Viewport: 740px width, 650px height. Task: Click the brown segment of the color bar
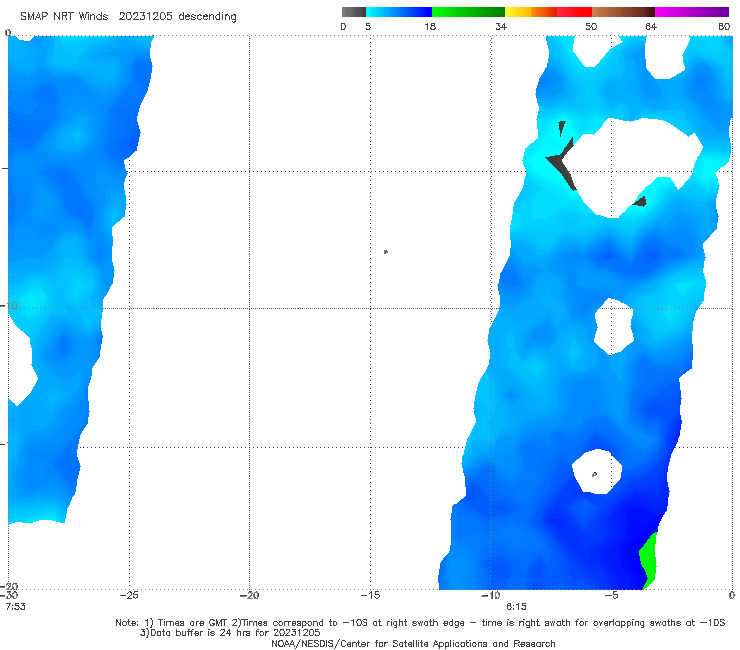[623, 12]
